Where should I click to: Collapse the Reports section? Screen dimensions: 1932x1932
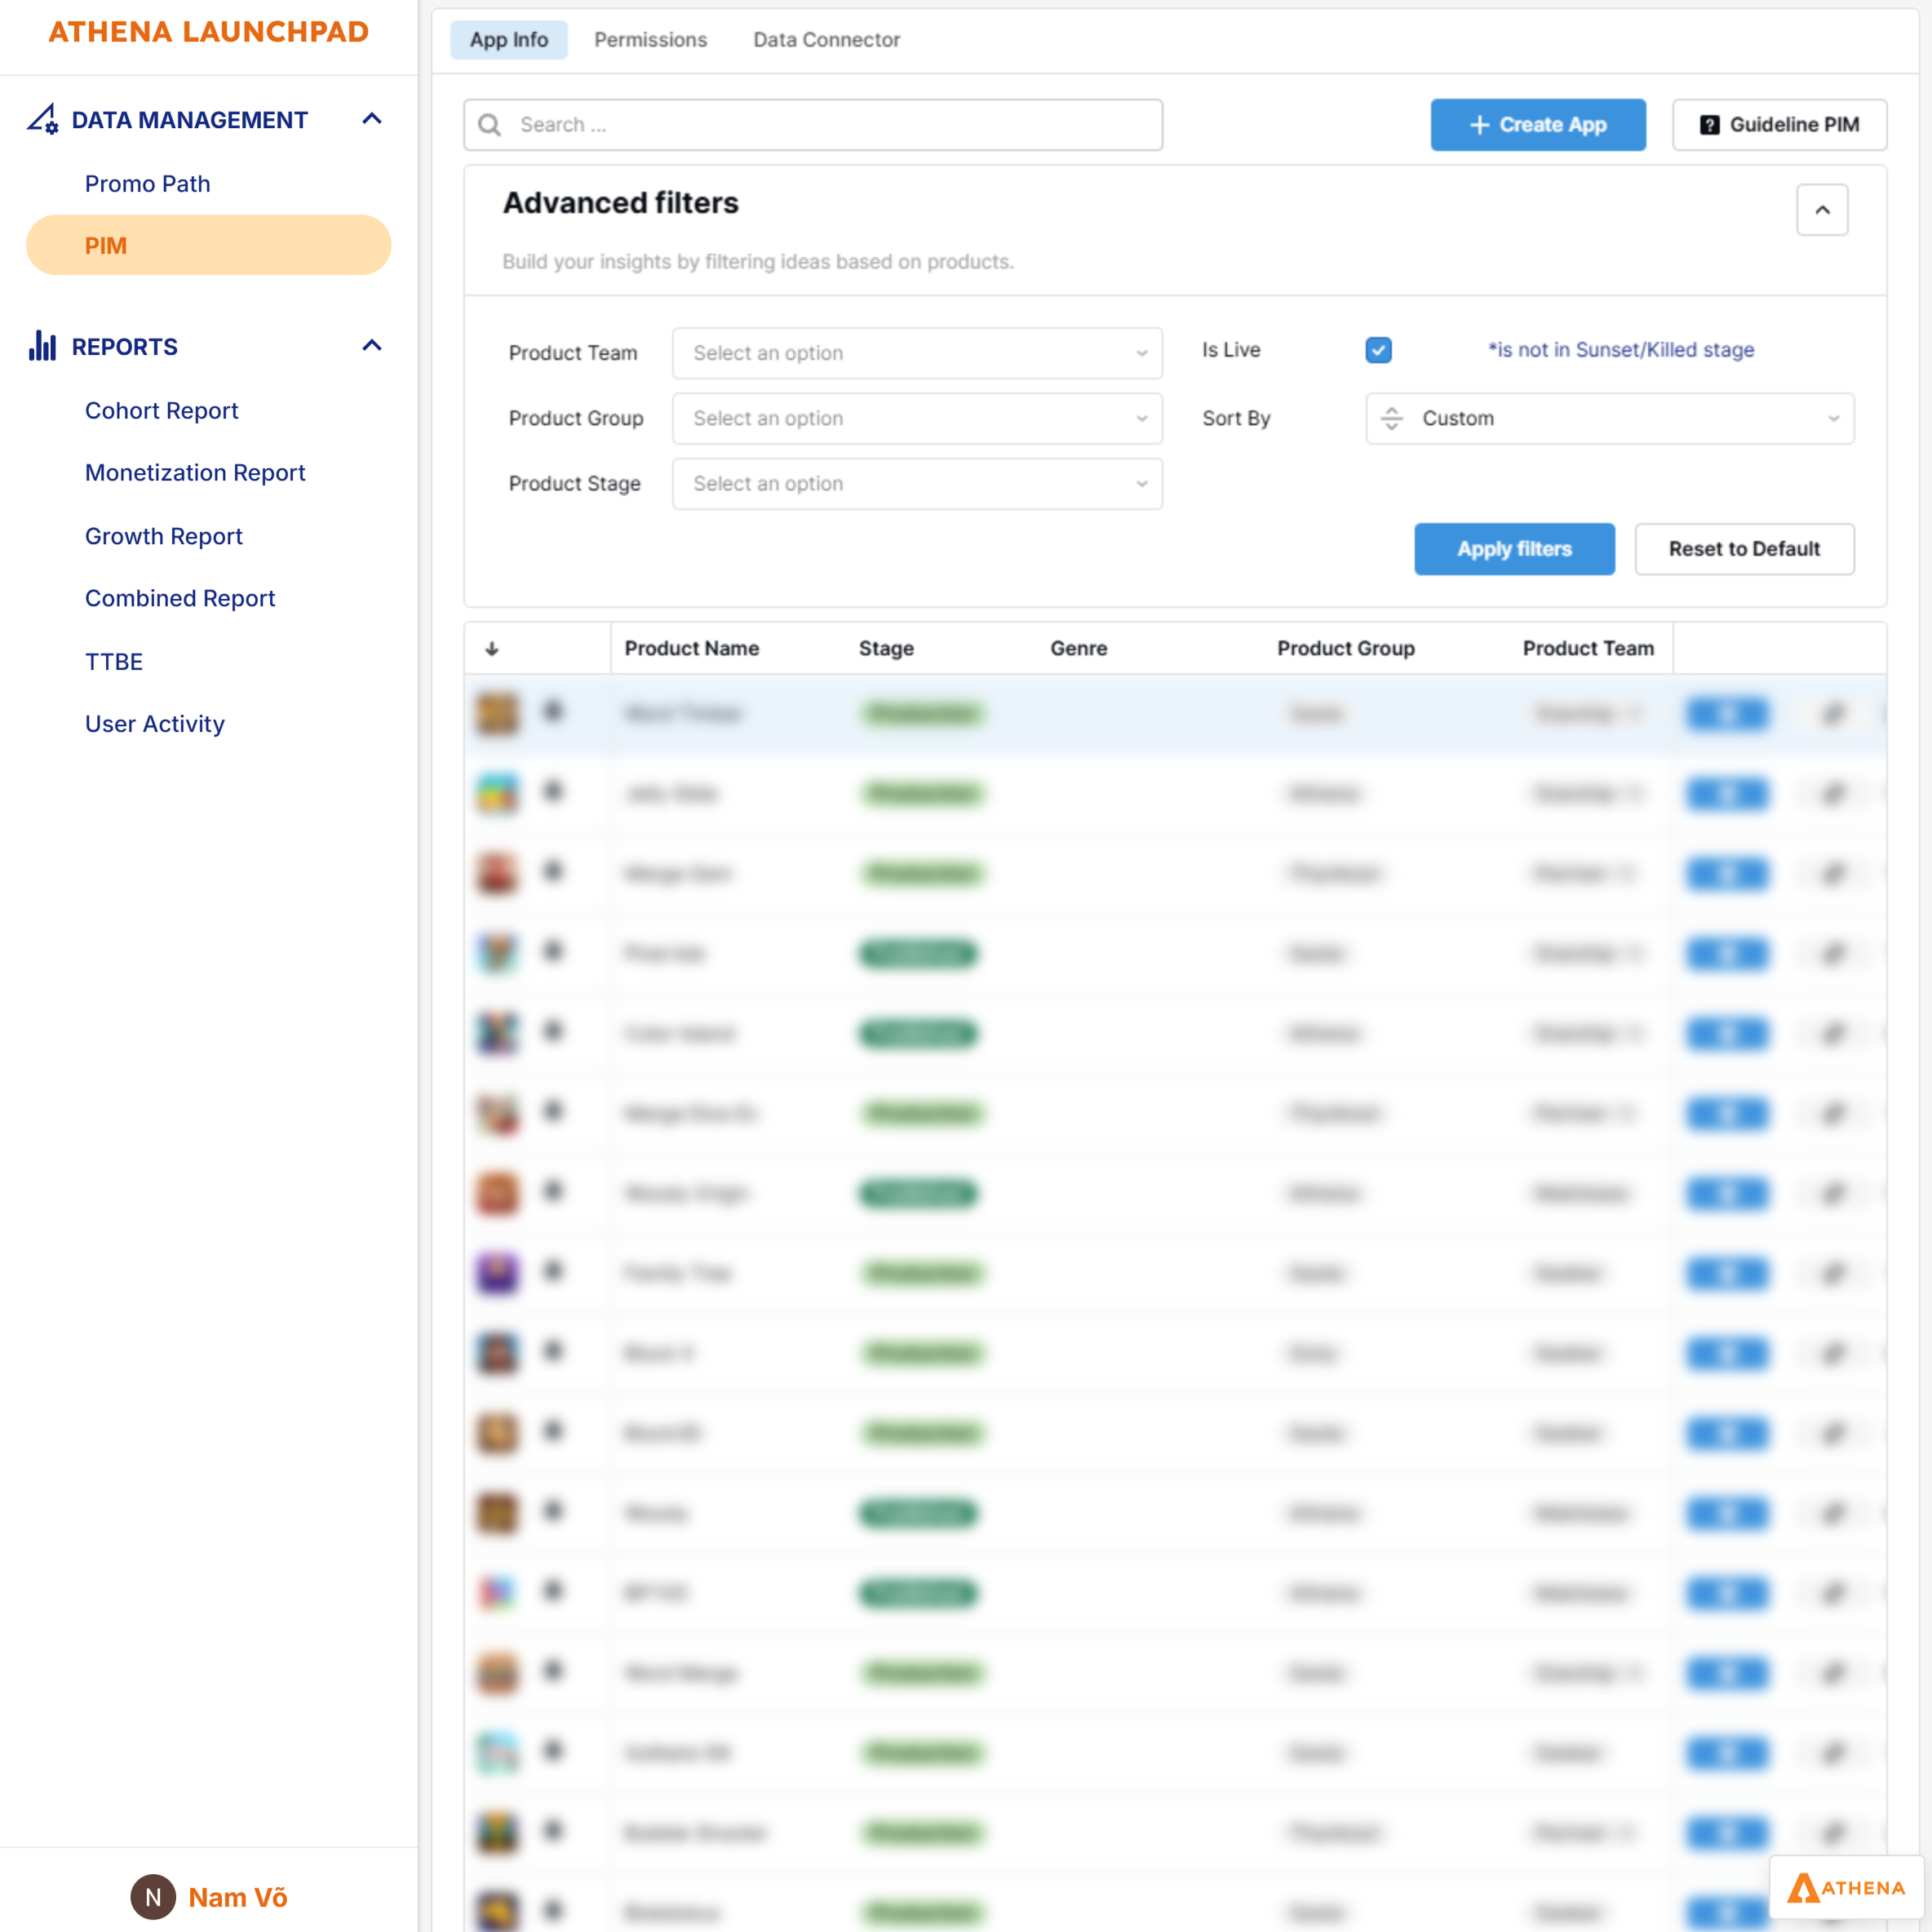372,346
